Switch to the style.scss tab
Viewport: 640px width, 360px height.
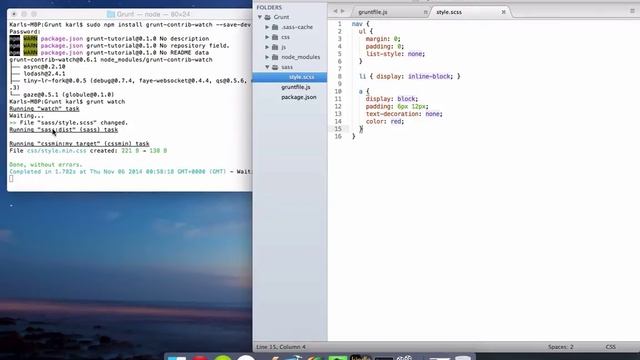(x=449, y=12)
